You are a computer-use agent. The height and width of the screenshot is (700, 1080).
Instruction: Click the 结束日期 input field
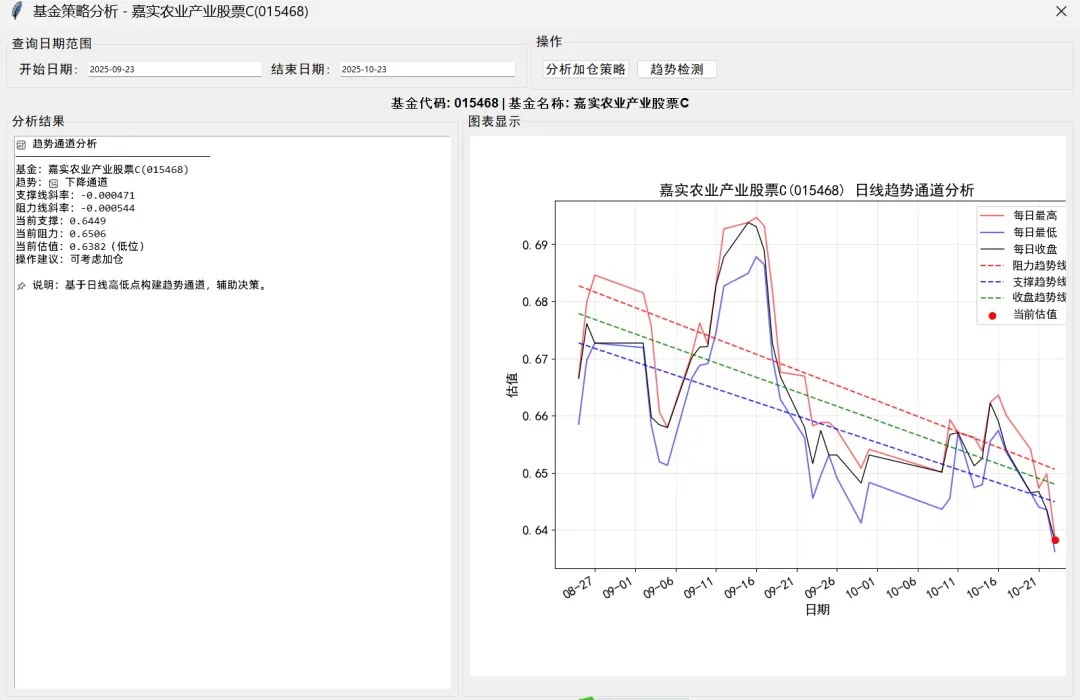coord(428,69)
